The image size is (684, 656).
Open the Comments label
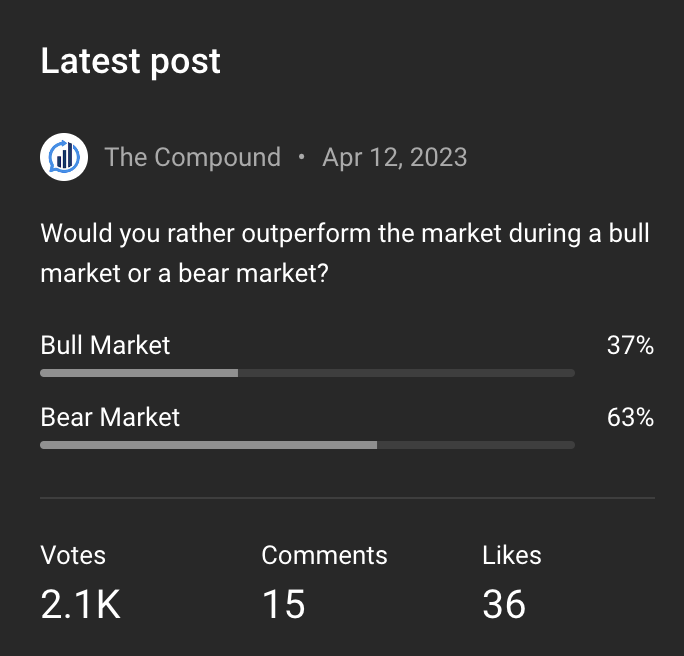pos(324,555)
